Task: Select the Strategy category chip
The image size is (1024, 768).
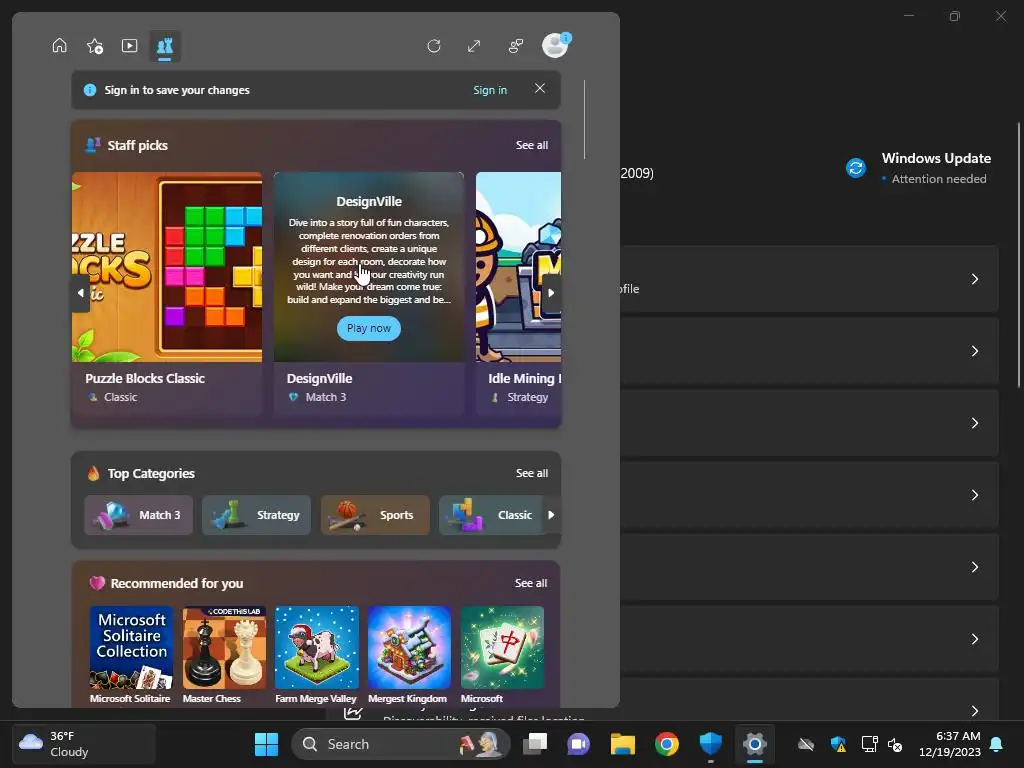Action: (256, 515)
